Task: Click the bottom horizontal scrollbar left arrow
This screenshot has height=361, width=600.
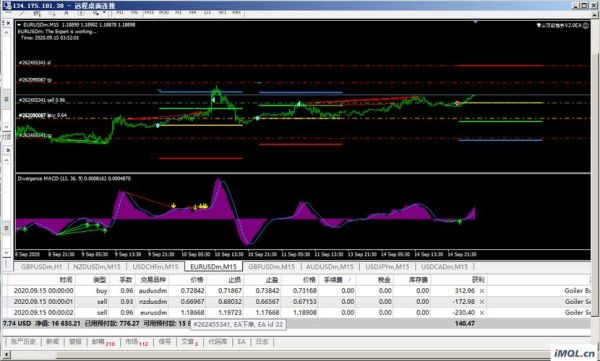Action: 4,355
